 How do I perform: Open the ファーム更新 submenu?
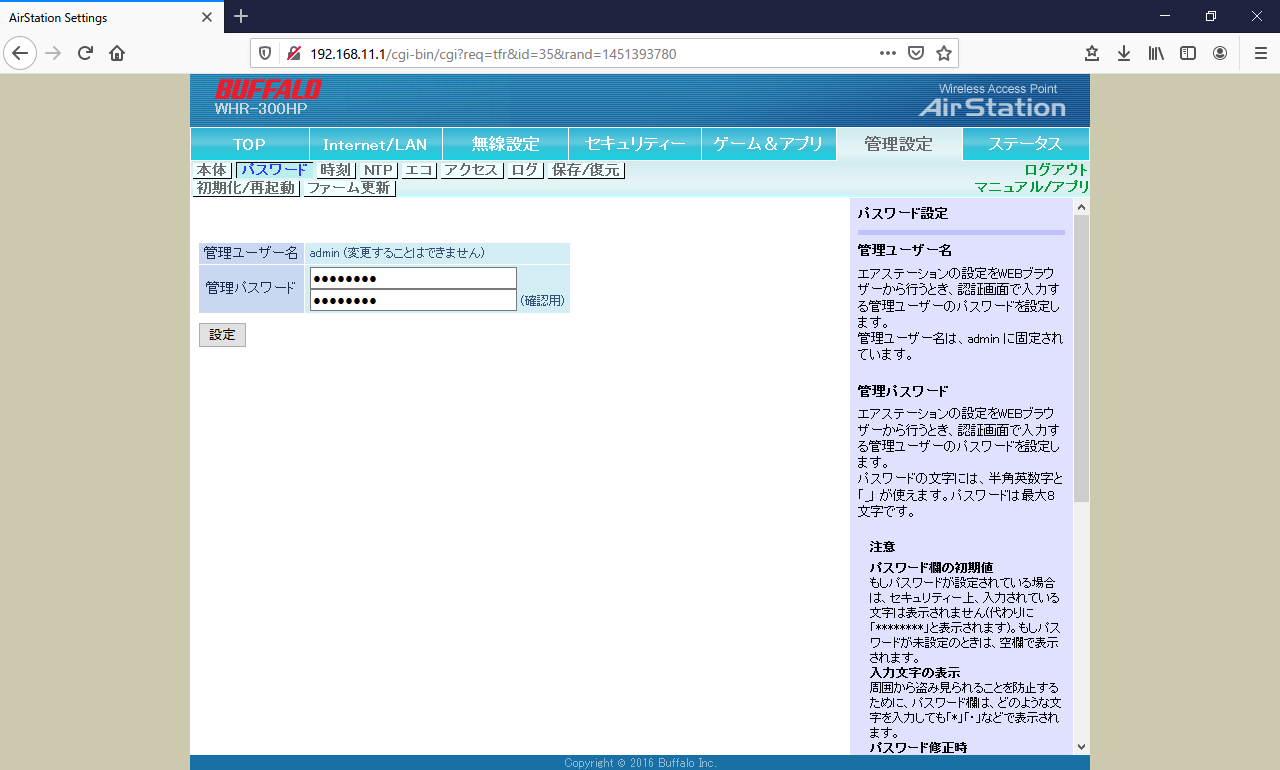pos(349,188)
